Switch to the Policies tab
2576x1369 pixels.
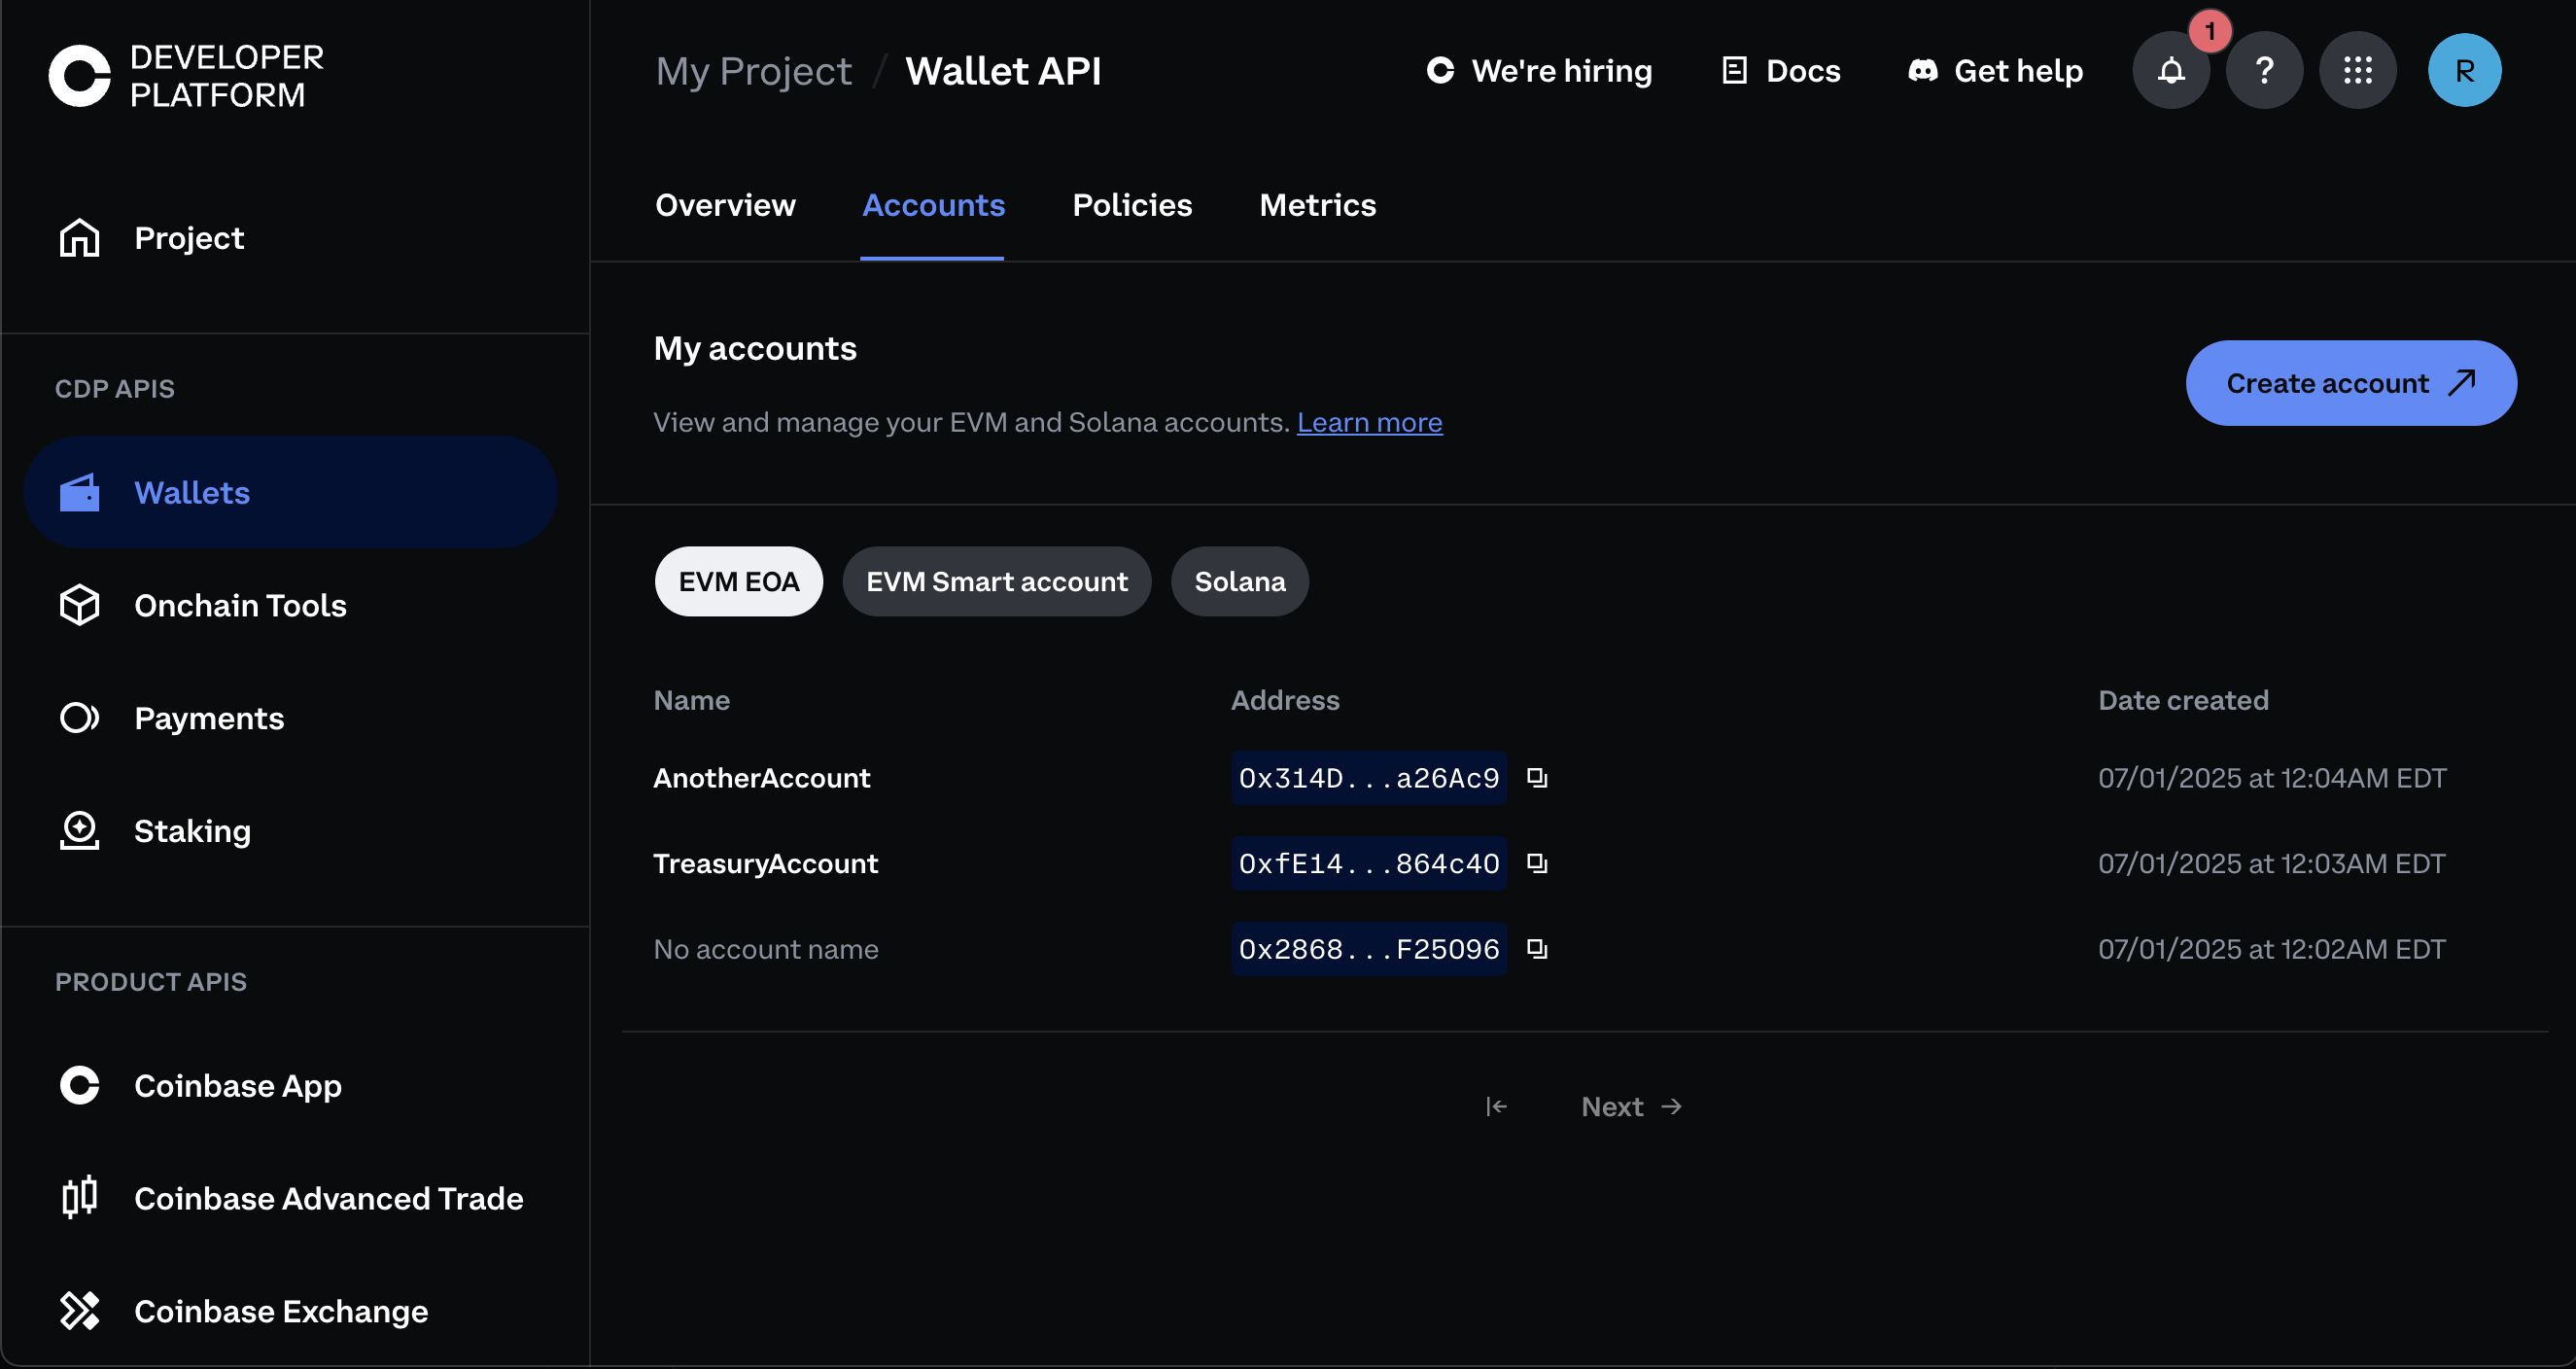coord(1131,205)
